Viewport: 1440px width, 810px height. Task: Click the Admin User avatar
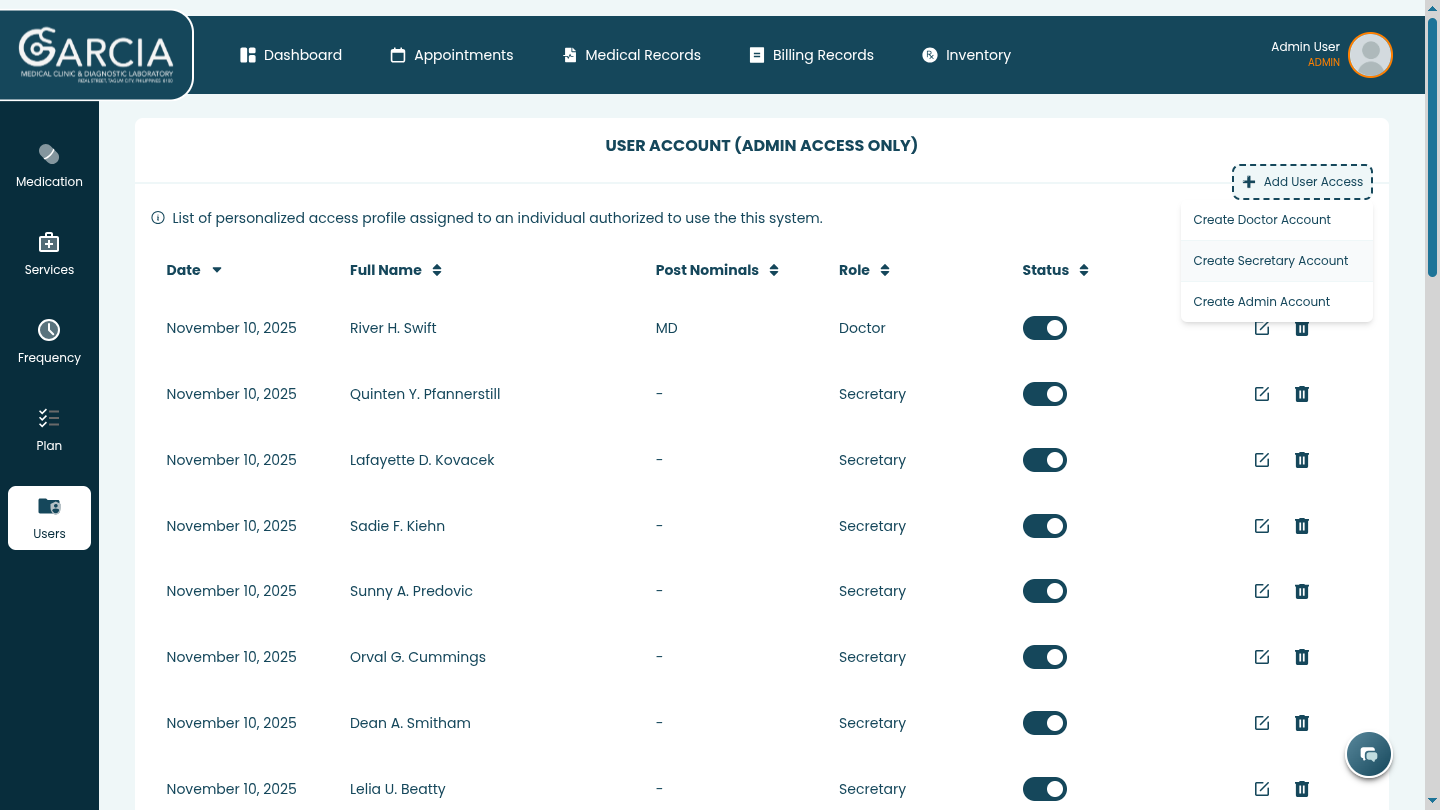1370,55
